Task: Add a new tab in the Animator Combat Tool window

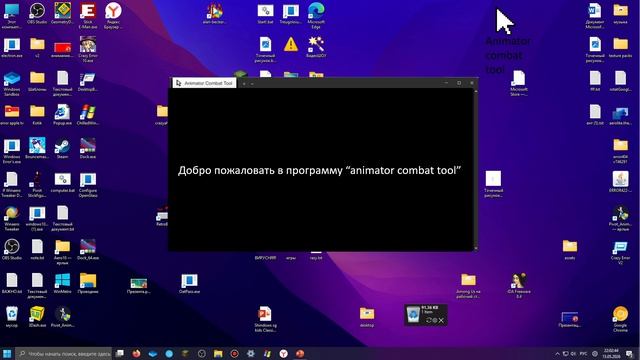Action: click(x=244, y=84)
